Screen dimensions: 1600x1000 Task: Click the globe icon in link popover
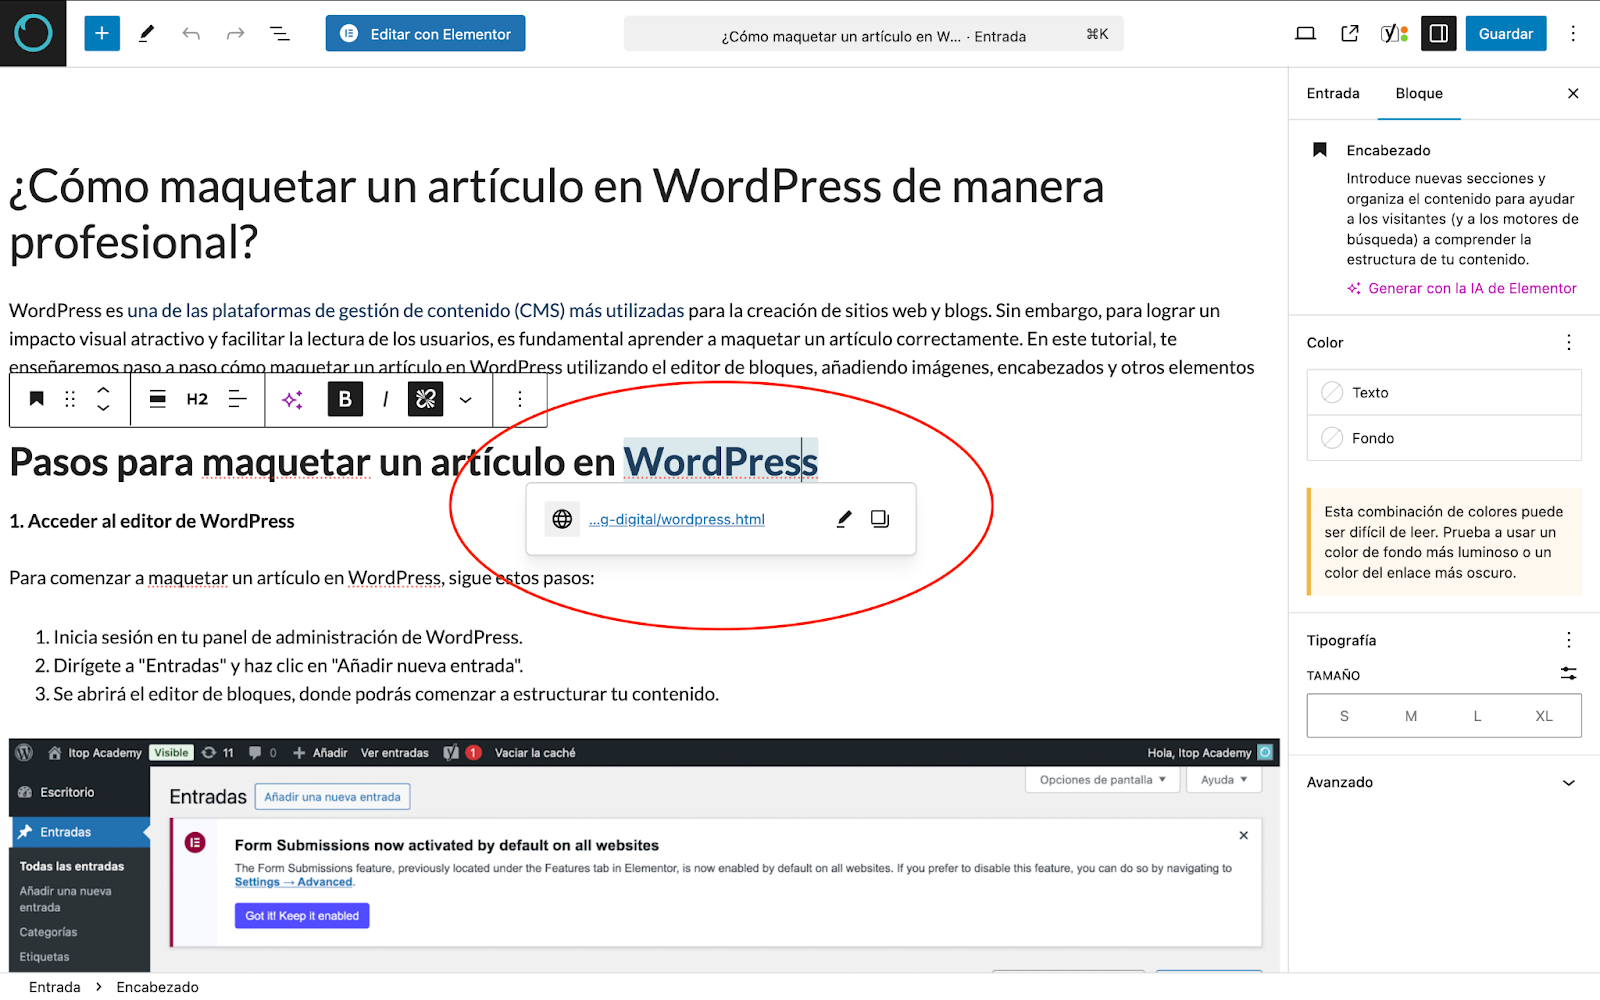pyautogui.click(x=562, y=519)
